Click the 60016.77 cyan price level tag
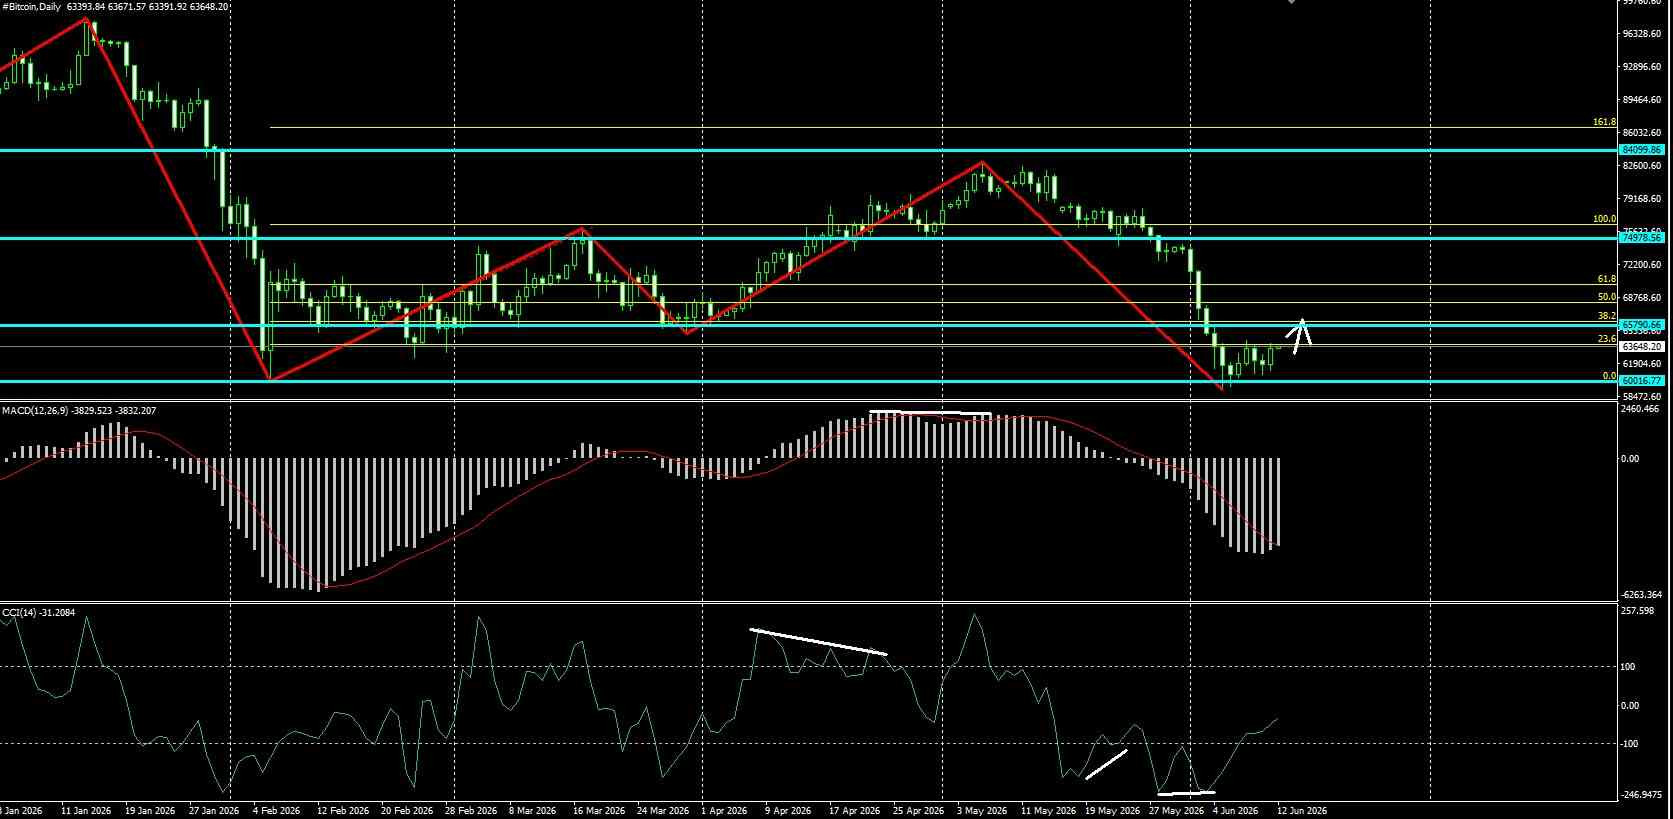1673x819 pixels. click(x=1642, y=381)
